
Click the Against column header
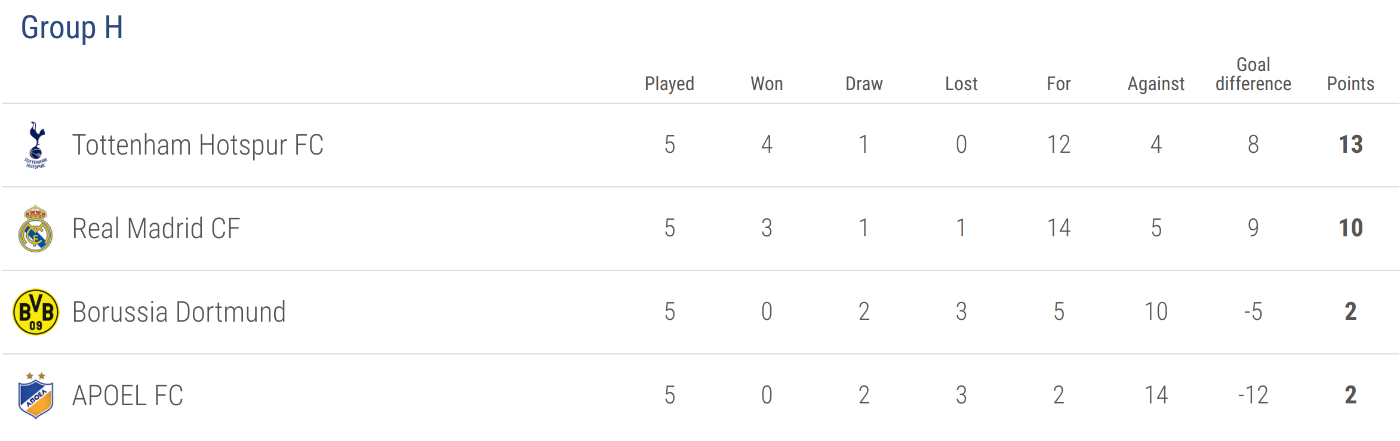tap(1156, 84)
